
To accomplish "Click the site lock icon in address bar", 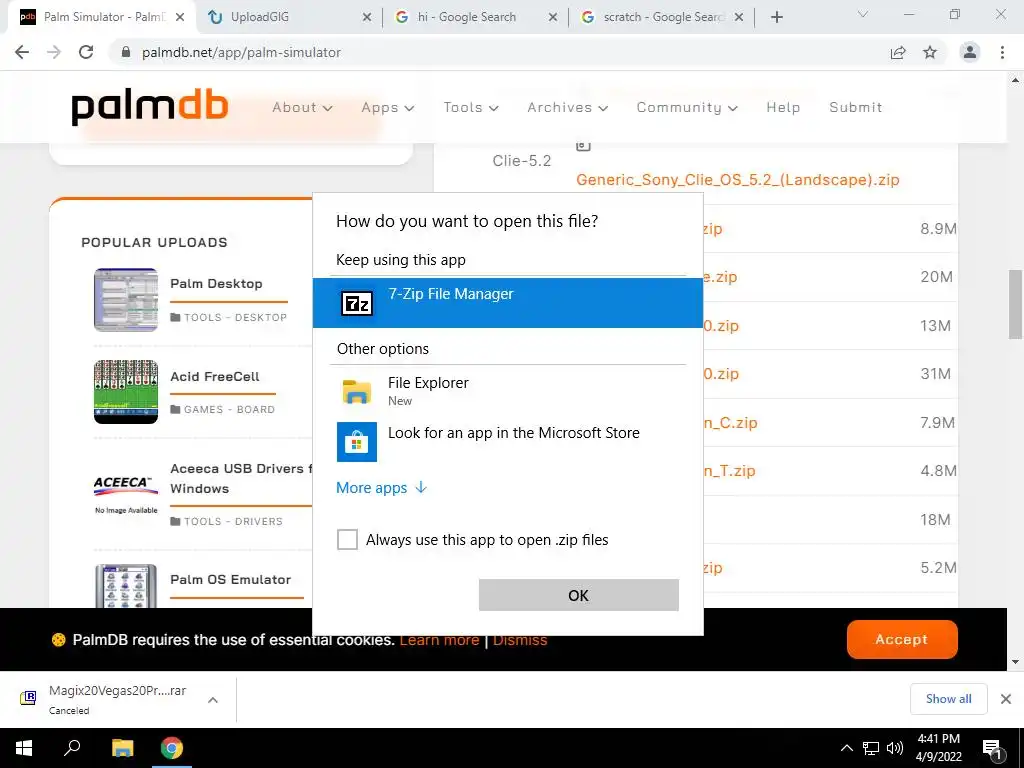I will (x=126, y=52).
